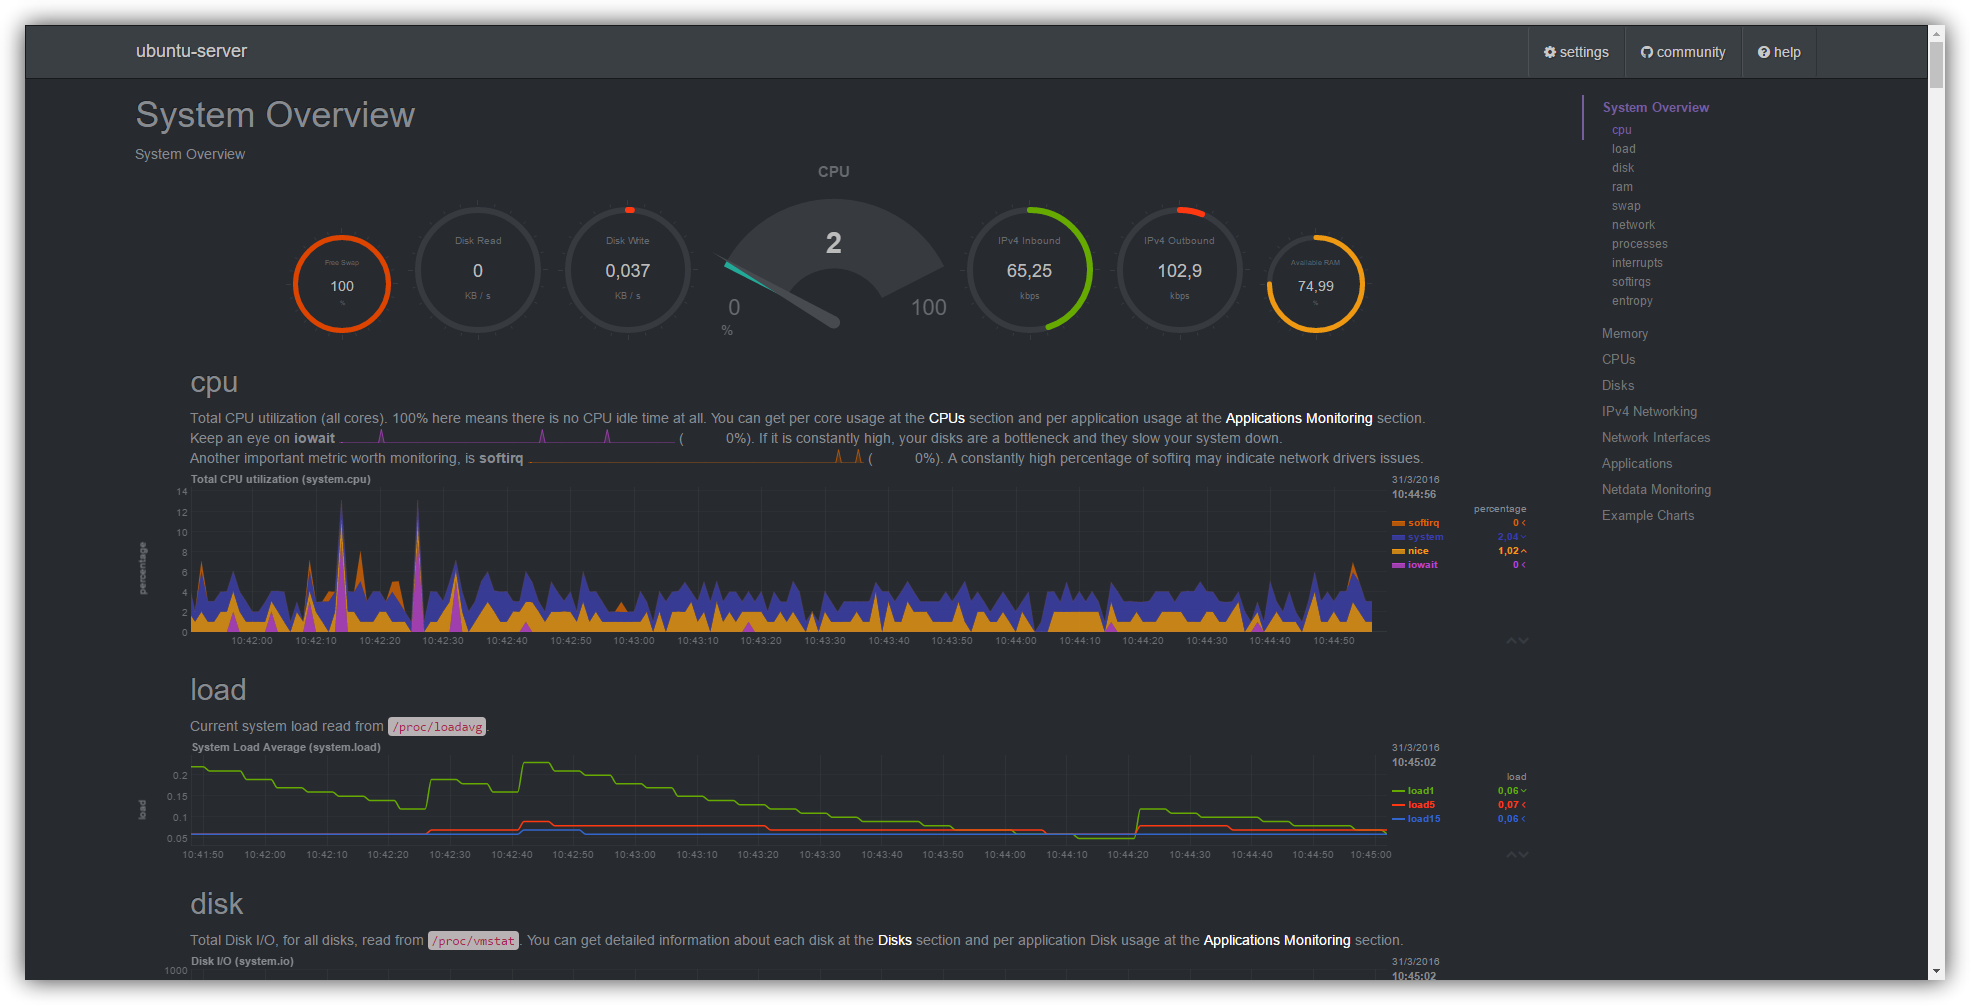Go to softirqs in the sidebar submenu
Screen dimensions: 1970x1005
pos(1631,282)
